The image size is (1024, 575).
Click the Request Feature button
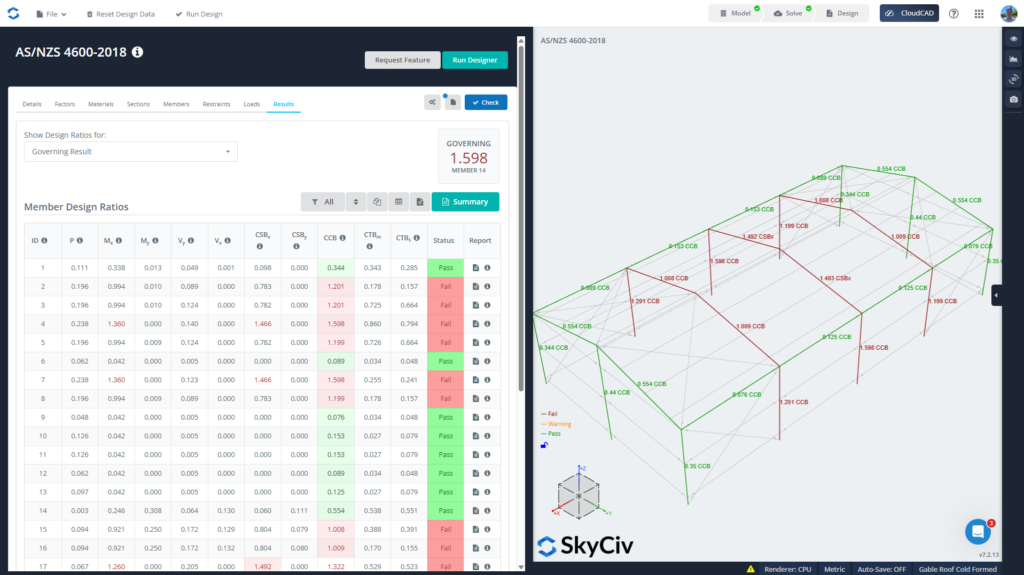(402, 60)
